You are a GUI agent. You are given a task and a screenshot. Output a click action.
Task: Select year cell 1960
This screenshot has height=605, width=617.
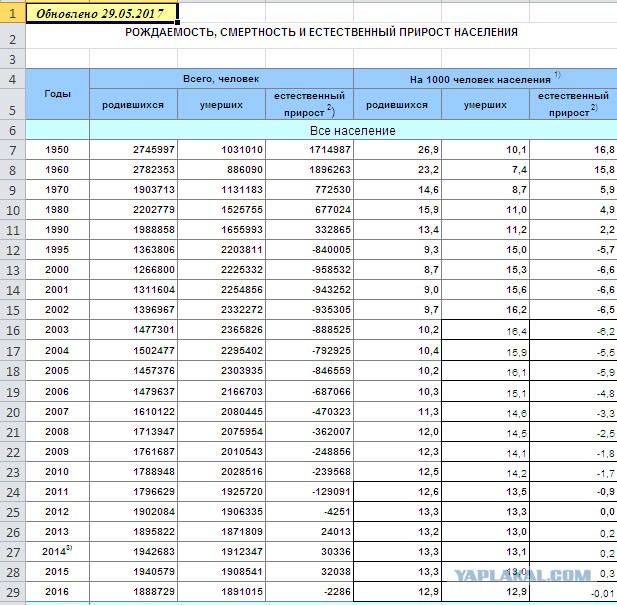pyautogui.click(x=57, y=170)
